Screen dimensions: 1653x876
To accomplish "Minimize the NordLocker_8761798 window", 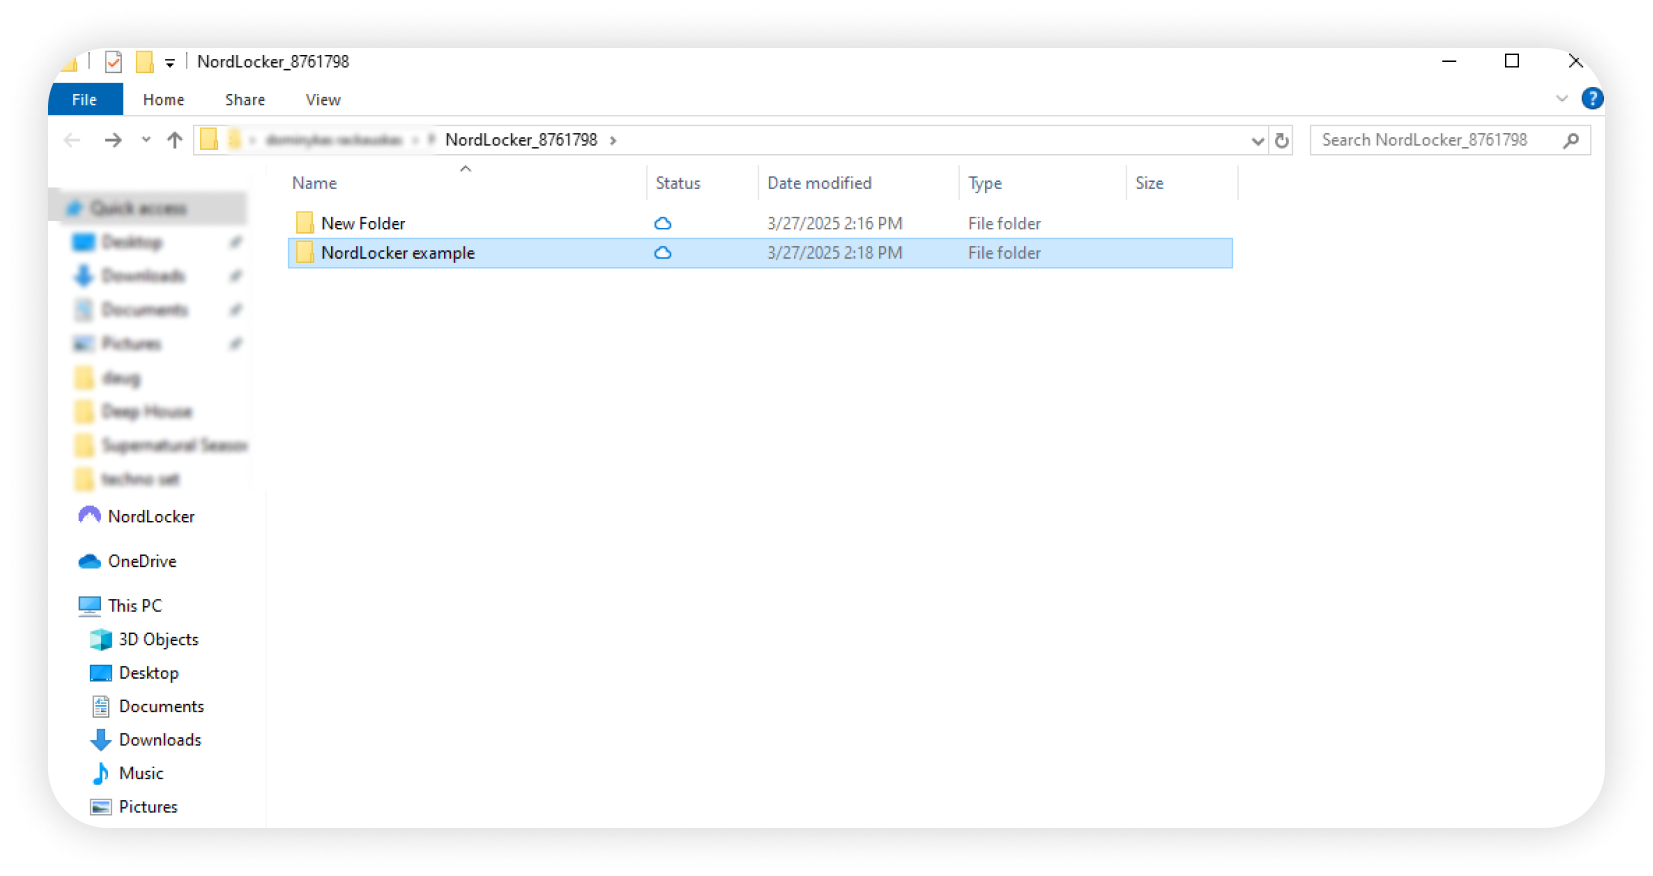I will (x=1449, y=62).
